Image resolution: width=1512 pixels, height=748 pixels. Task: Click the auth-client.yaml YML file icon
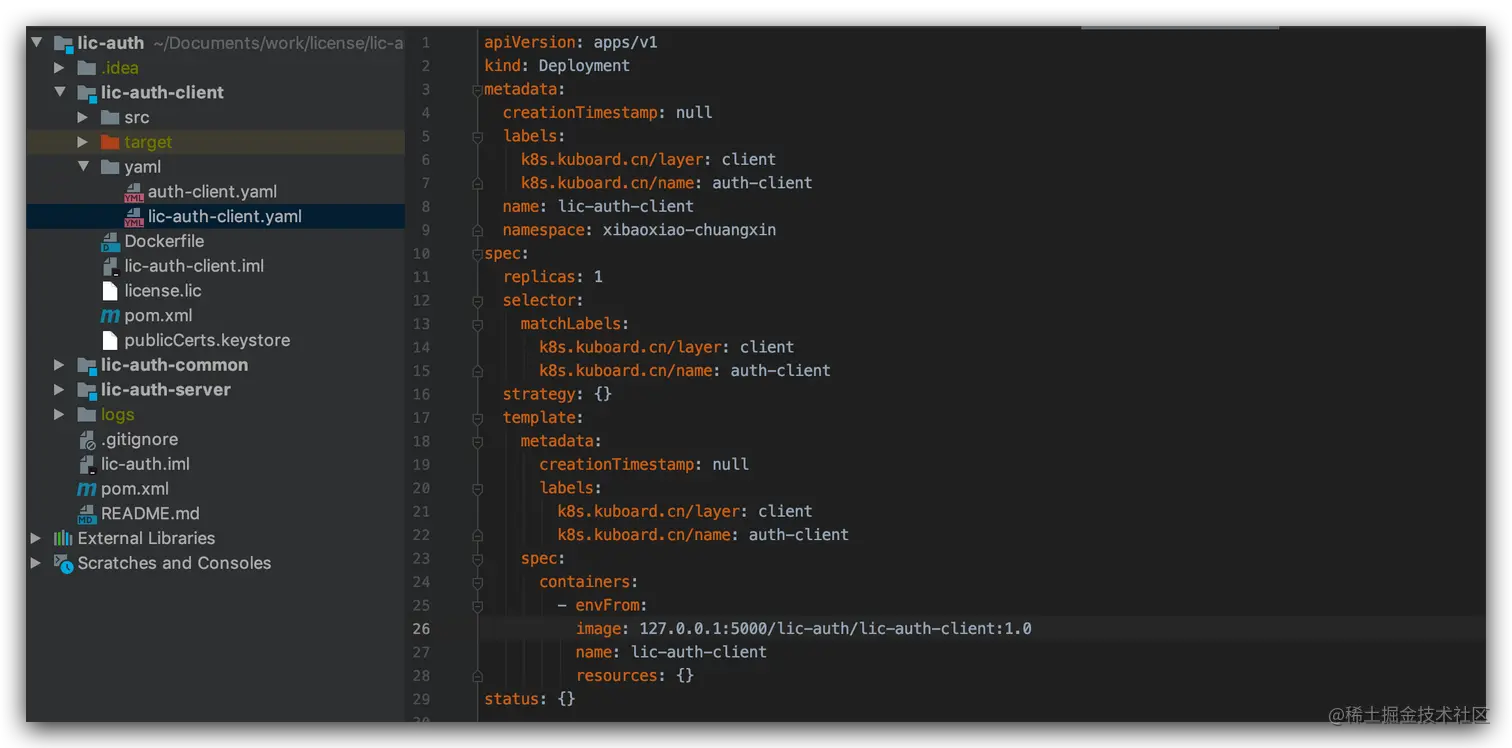tap(134, 192)
